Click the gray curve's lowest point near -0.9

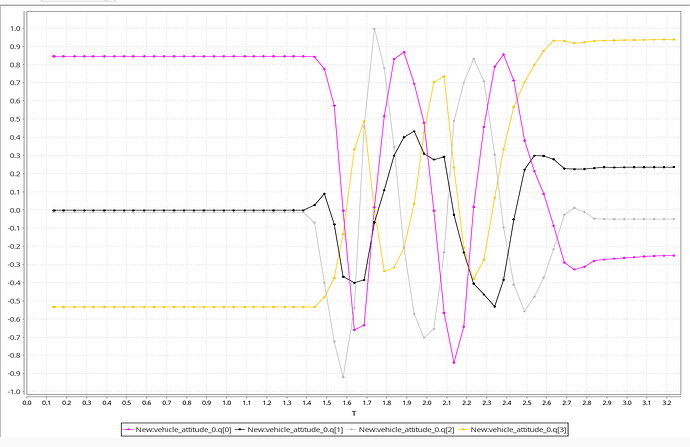pyautogui.click(x=344, y=377)
